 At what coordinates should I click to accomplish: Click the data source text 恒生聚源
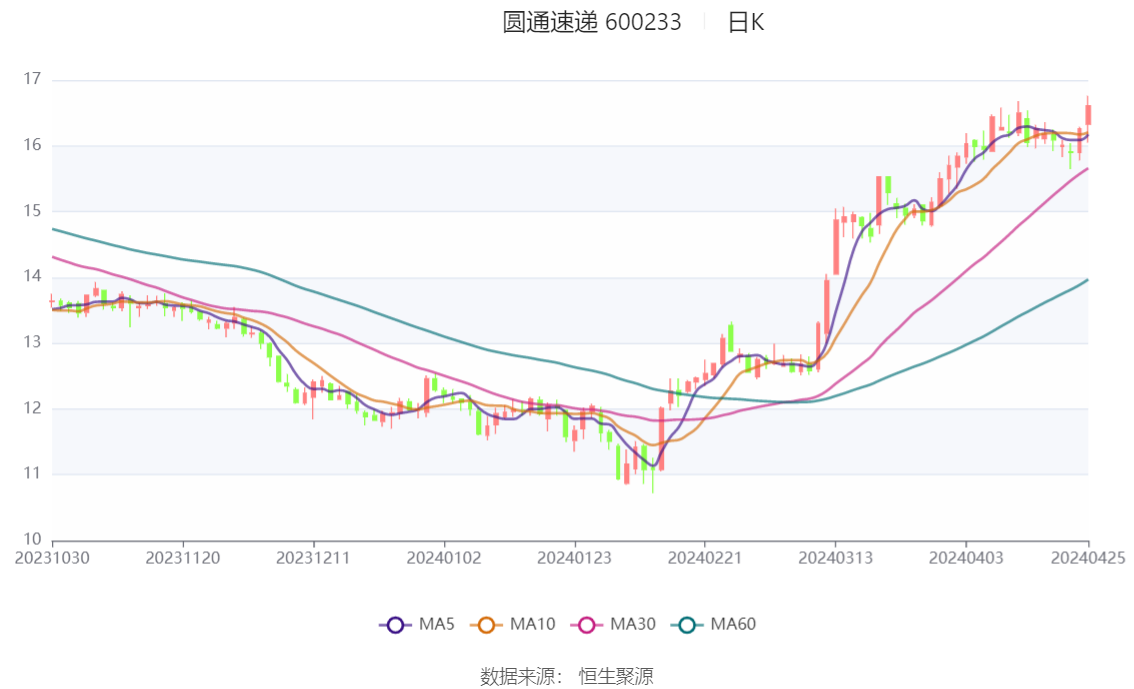tap(616, 677)
